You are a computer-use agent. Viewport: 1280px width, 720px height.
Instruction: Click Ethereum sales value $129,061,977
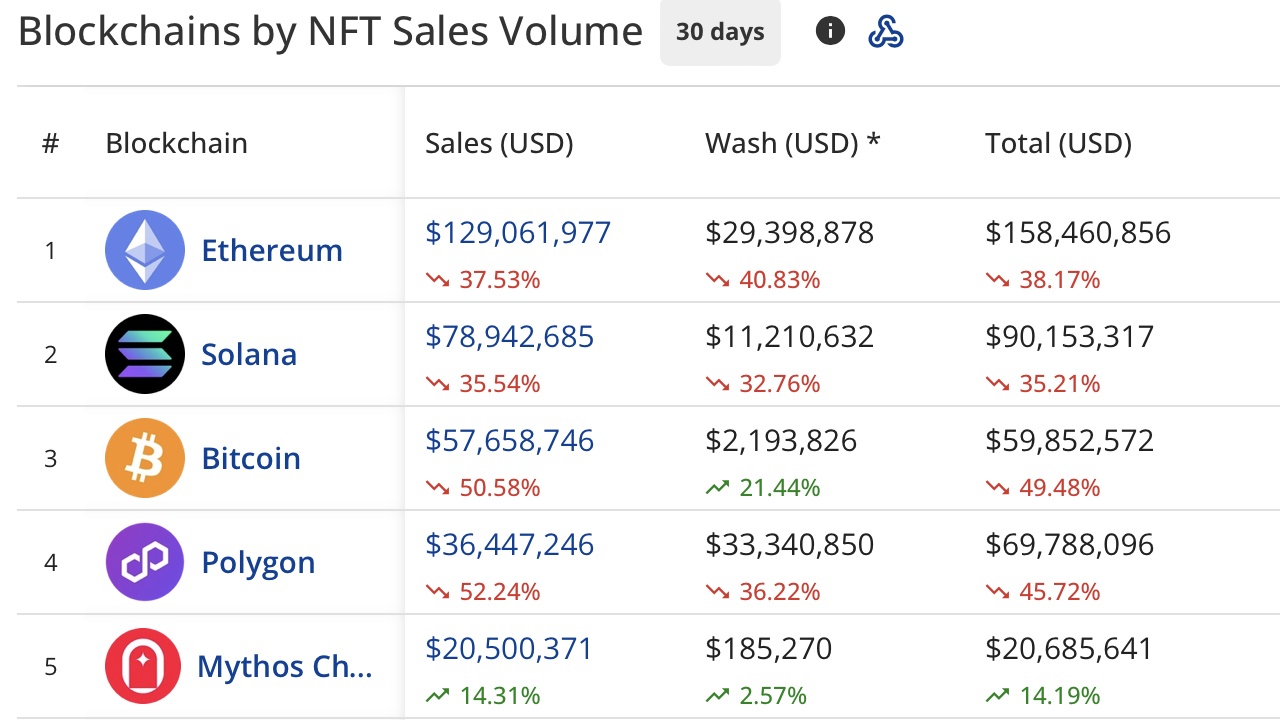pos(518,233)
